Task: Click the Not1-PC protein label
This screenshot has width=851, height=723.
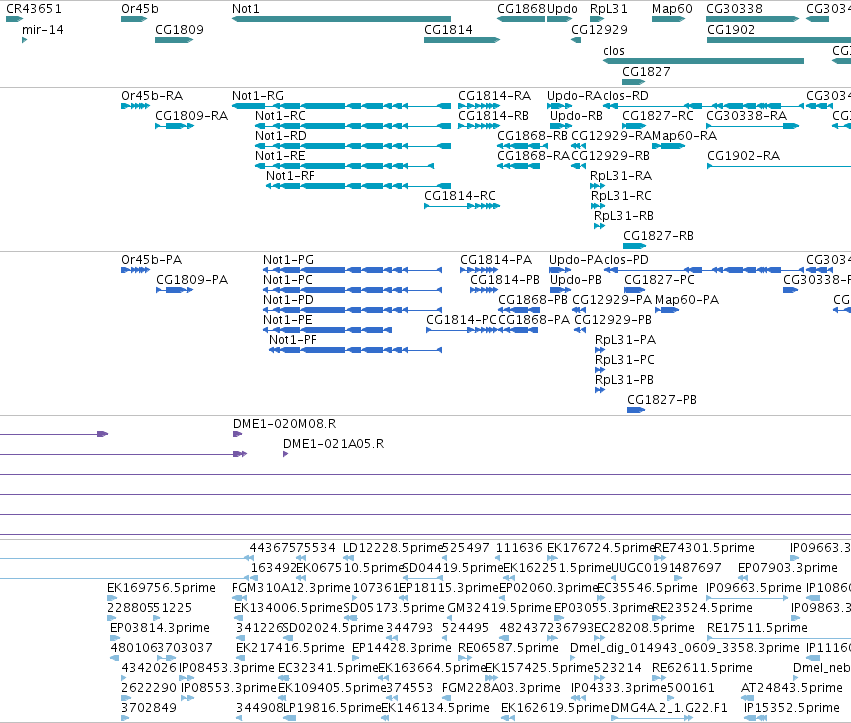Action: pos(288,280)
